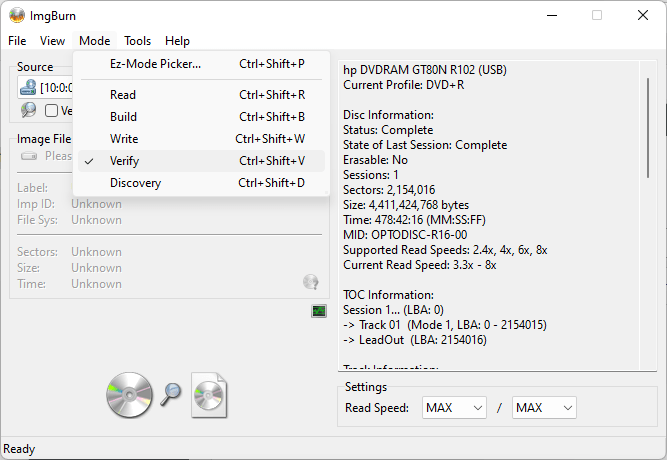Choose Ez-Mode Picker from menu
The width and height of the screenshot is (667, 460).
[x=155, y=64]
